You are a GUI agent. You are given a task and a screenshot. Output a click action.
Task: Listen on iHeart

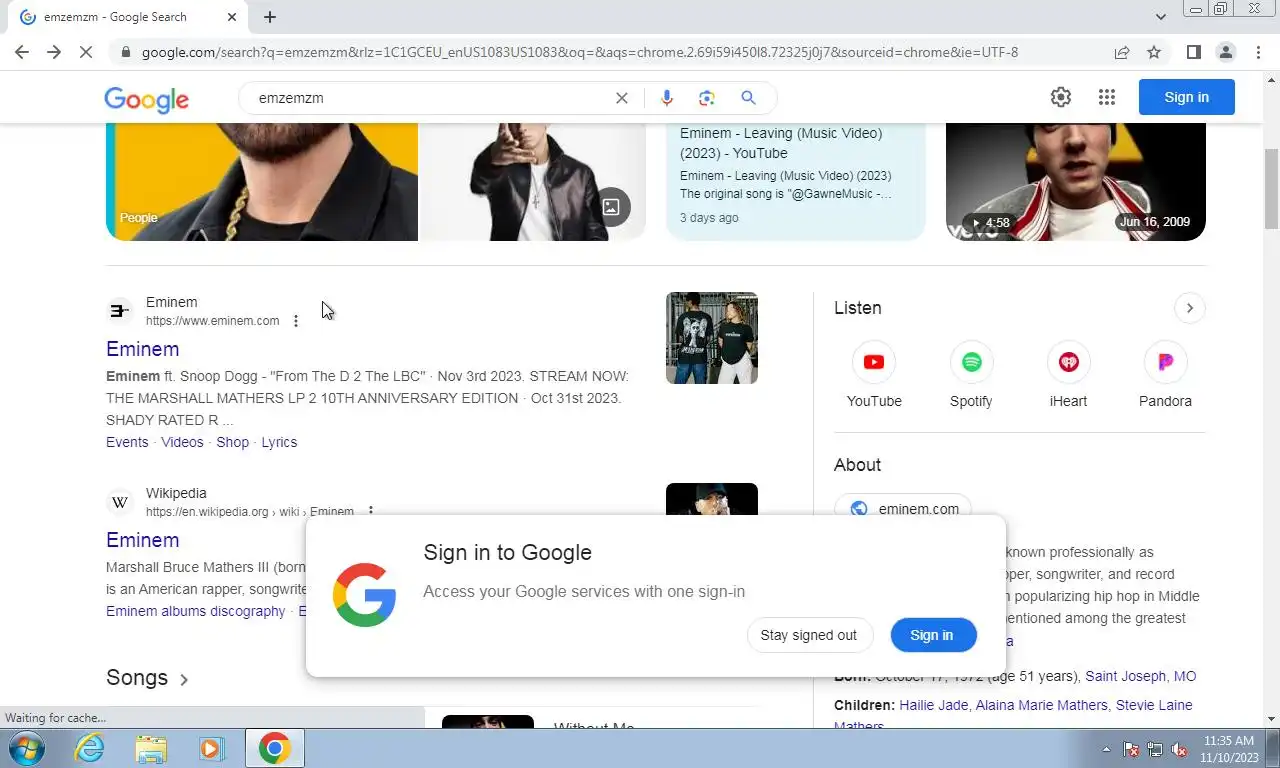(x=1069, y=375)
